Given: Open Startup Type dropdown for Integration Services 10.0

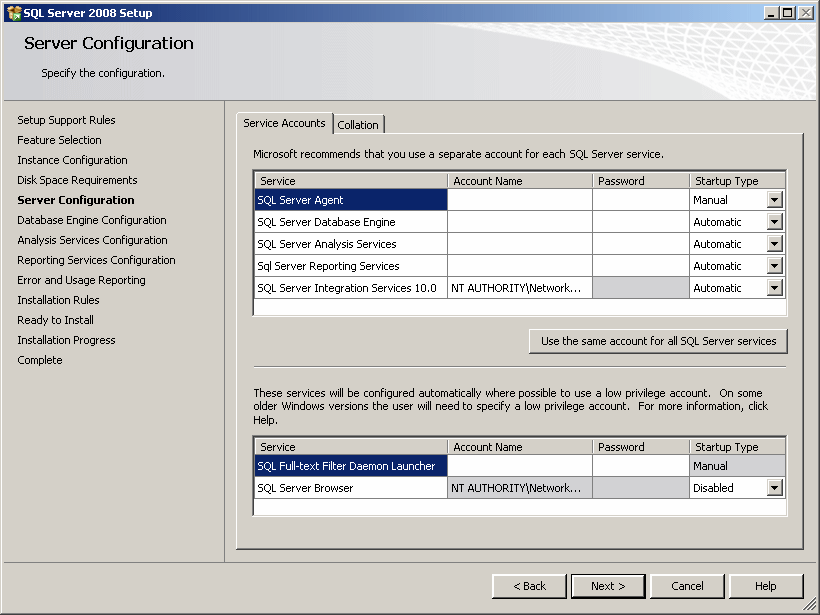Looking at the screenshot, I should [x=775, y=288].
